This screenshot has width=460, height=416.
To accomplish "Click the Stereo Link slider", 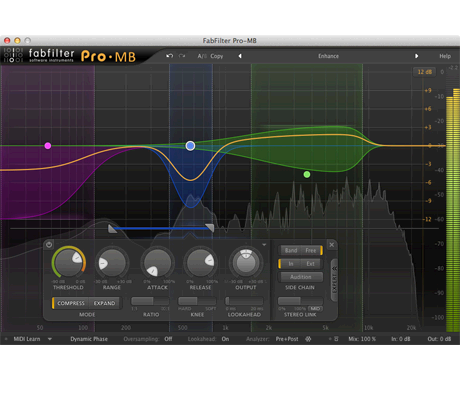I will tap(300, 301).
